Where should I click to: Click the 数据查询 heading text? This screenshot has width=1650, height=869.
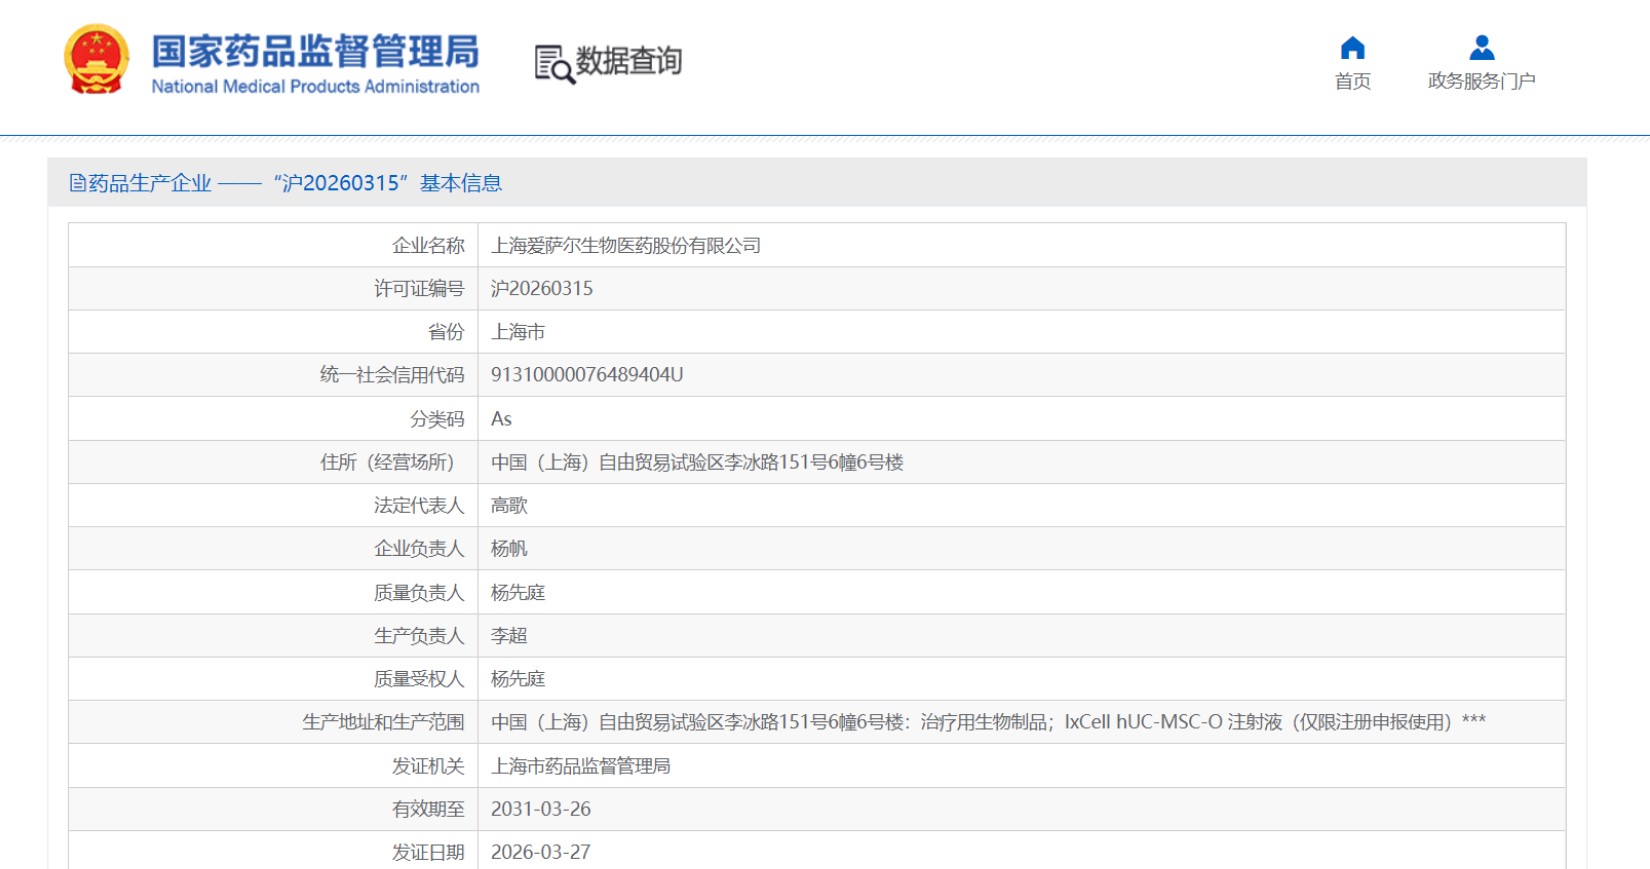point(629,61)
